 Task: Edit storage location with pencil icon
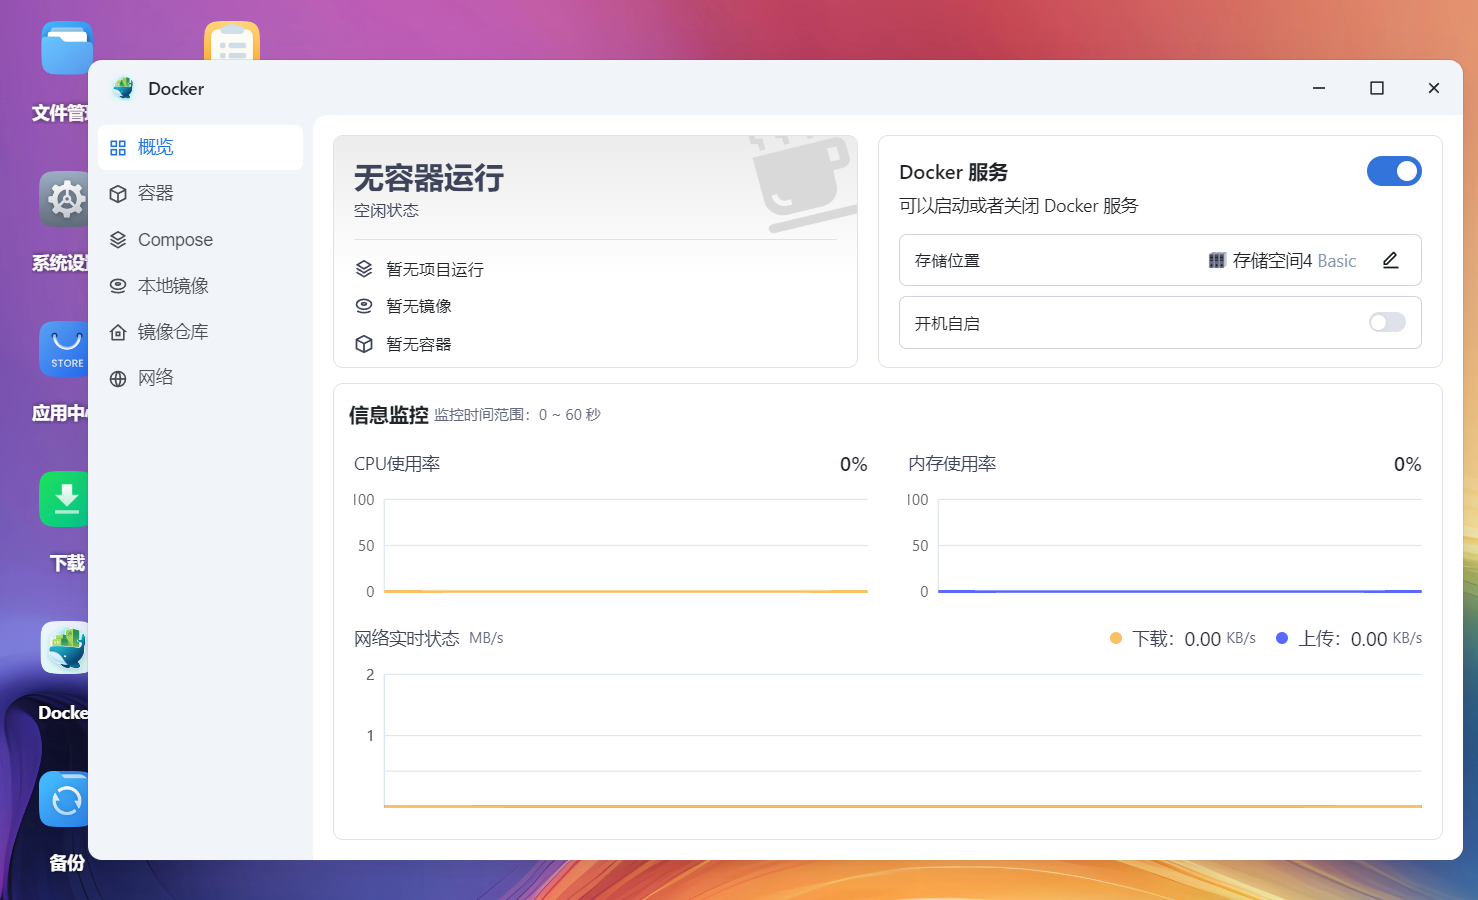1390,260
